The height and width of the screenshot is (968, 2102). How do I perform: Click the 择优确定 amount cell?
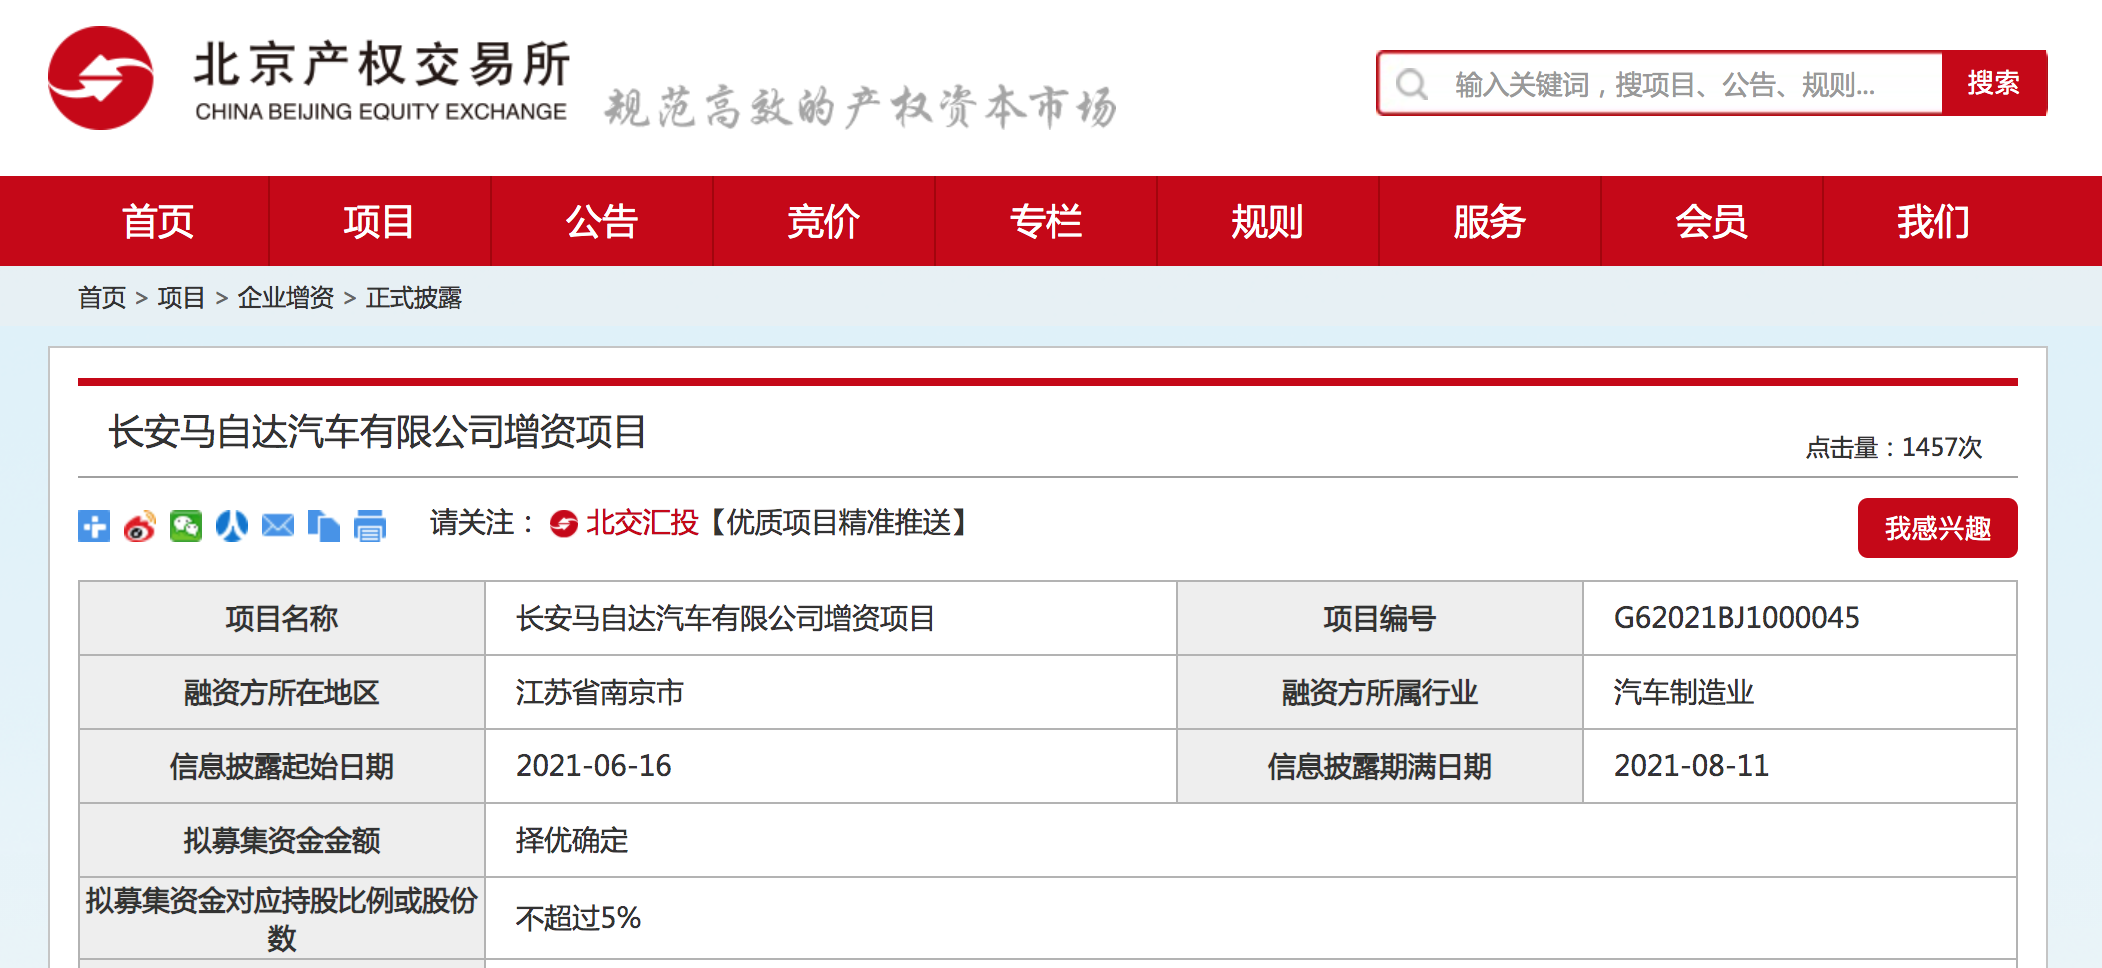pos(1250,840)
